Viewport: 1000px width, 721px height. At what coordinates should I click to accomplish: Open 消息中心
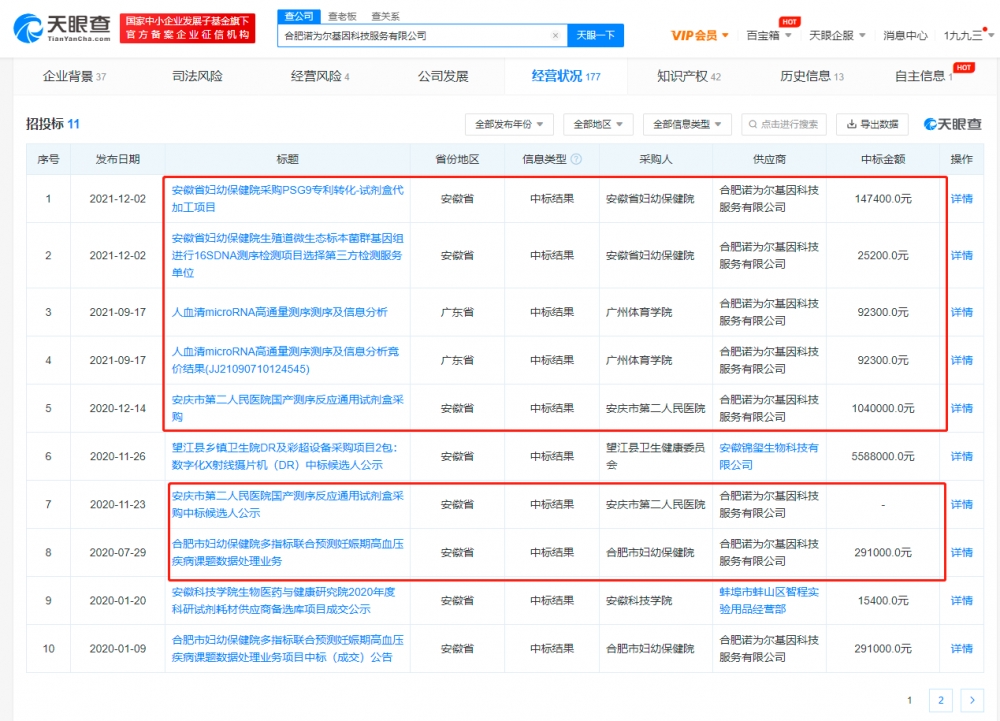pyautogui.click(x=905, y=36)
